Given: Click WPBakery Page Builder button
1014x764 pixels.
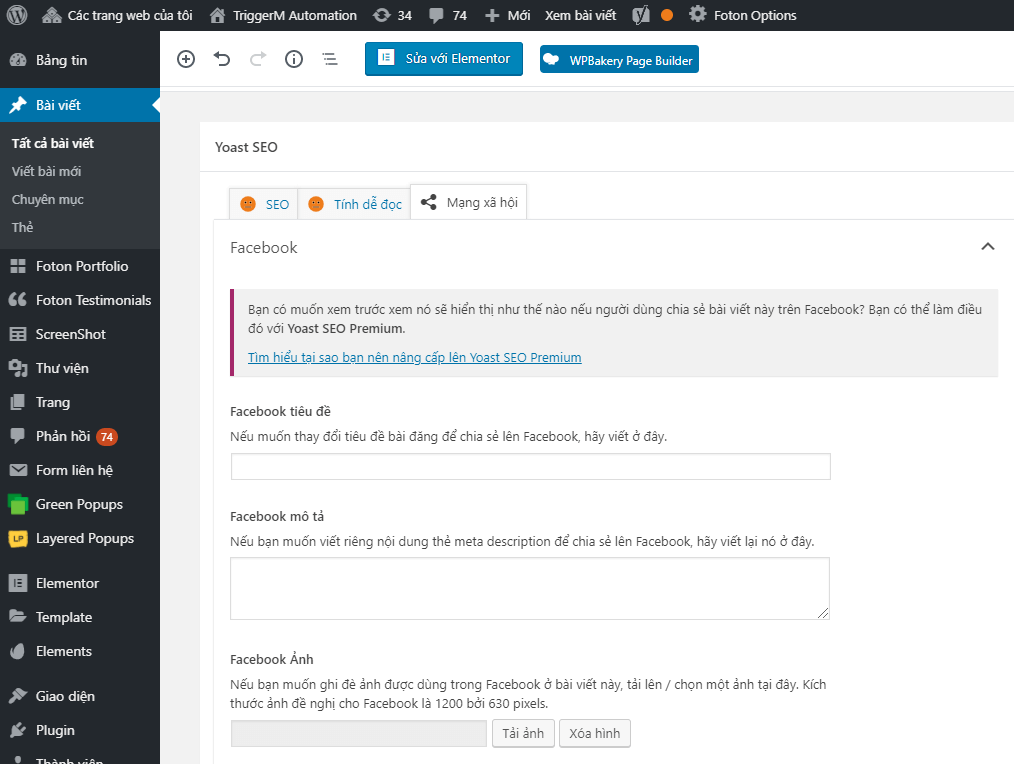Looking at the screenshot, I should point(619,60).
